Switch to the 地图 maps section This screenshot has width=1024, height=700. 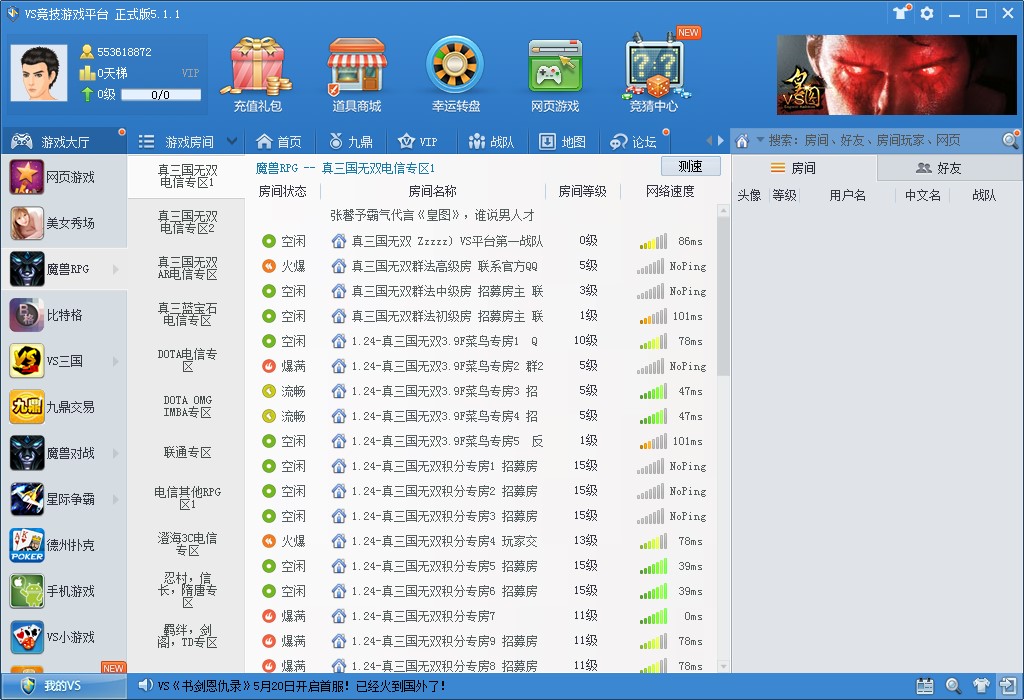tap(572, 141)
